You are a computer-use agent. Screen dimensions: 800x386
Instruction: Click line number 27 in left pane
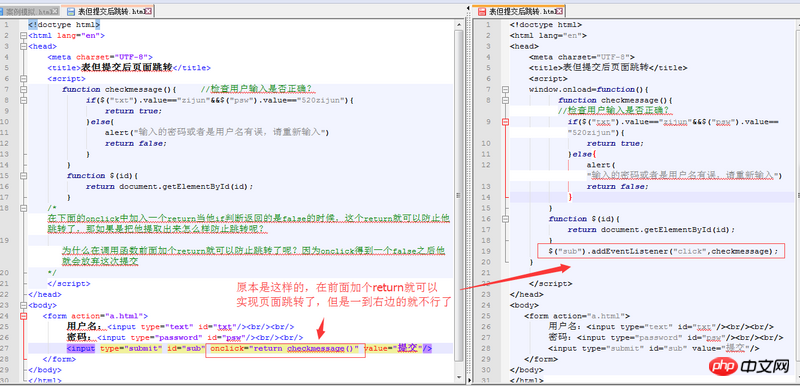pos(5,348)
